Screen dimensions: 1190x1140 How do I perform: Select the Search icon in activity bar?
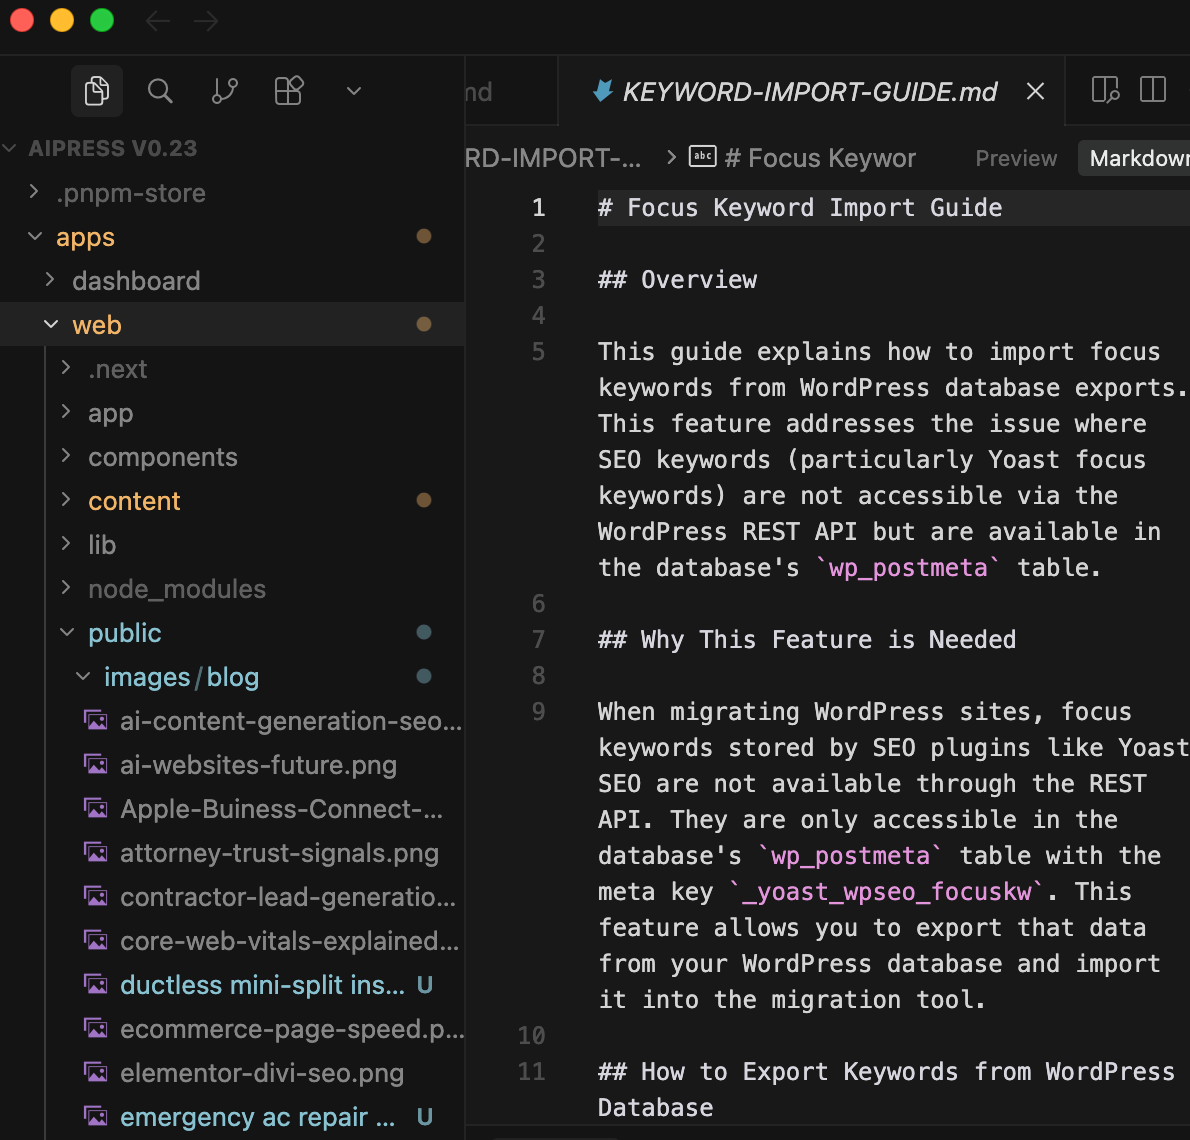[x=160, y=90]
